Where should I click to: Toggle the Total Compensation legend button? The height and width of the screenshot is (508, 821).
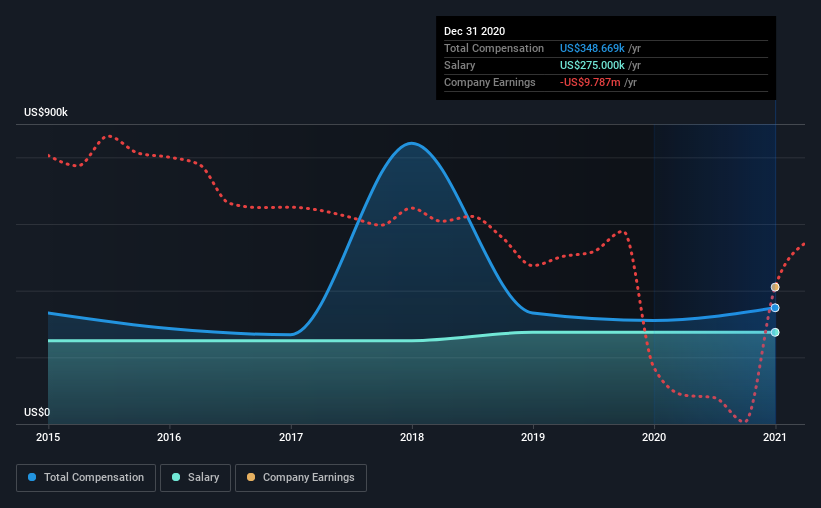[x=86, y=478]
